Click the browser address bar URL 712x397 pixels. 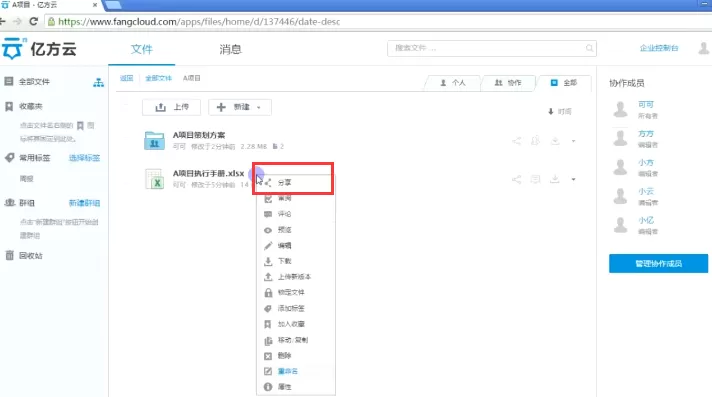click(199, 21)
